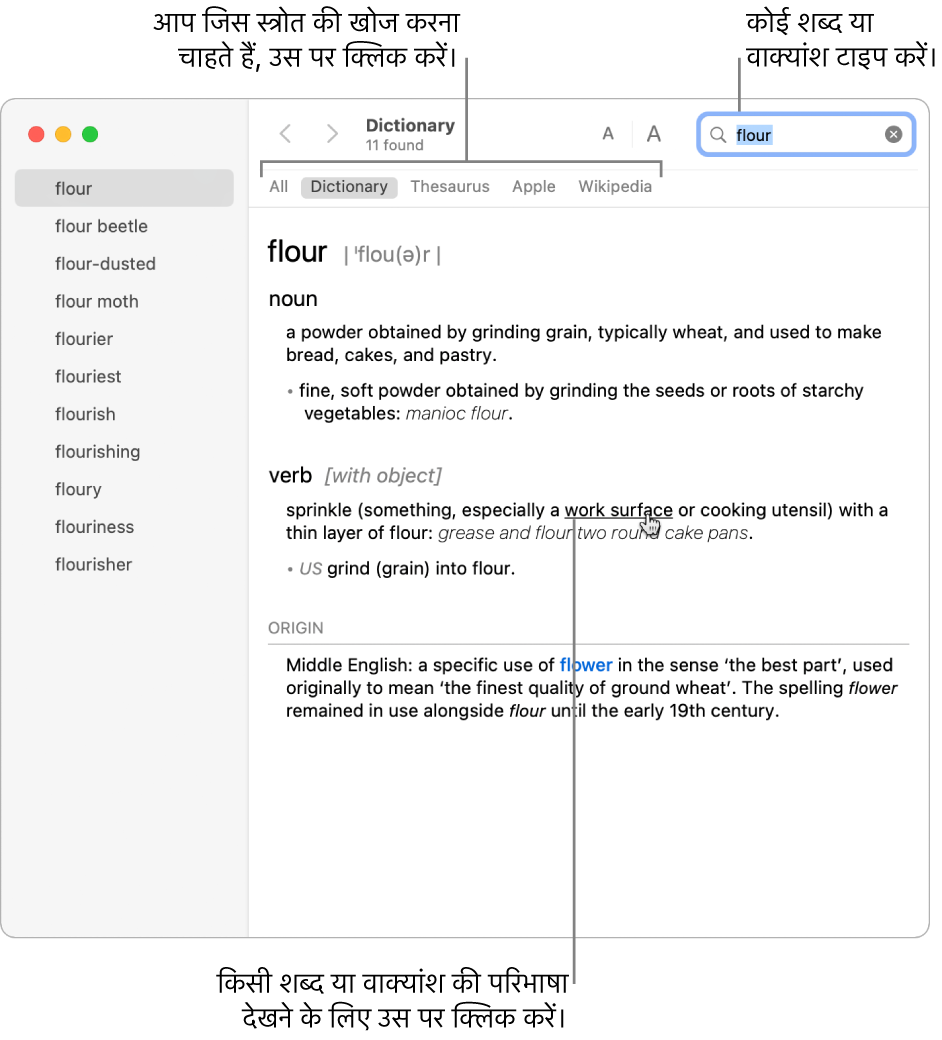
Task: Minimize the window with the yellow button
Action: coord(63,135)
